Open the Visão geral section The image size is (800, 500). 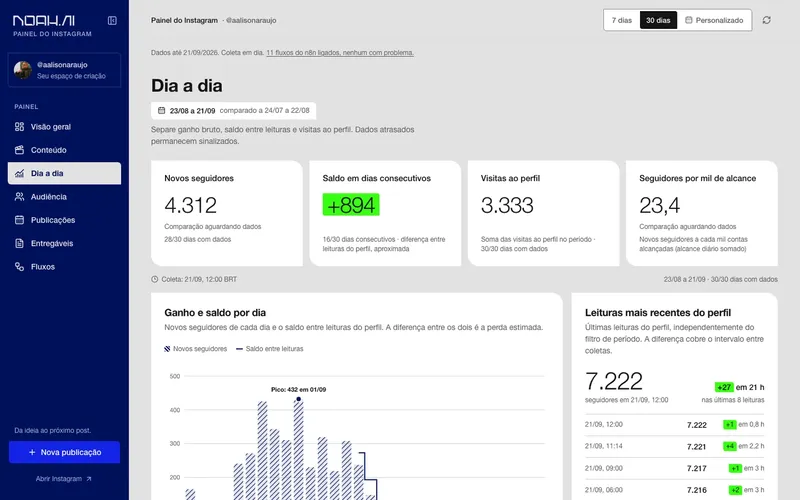(64, 127)
